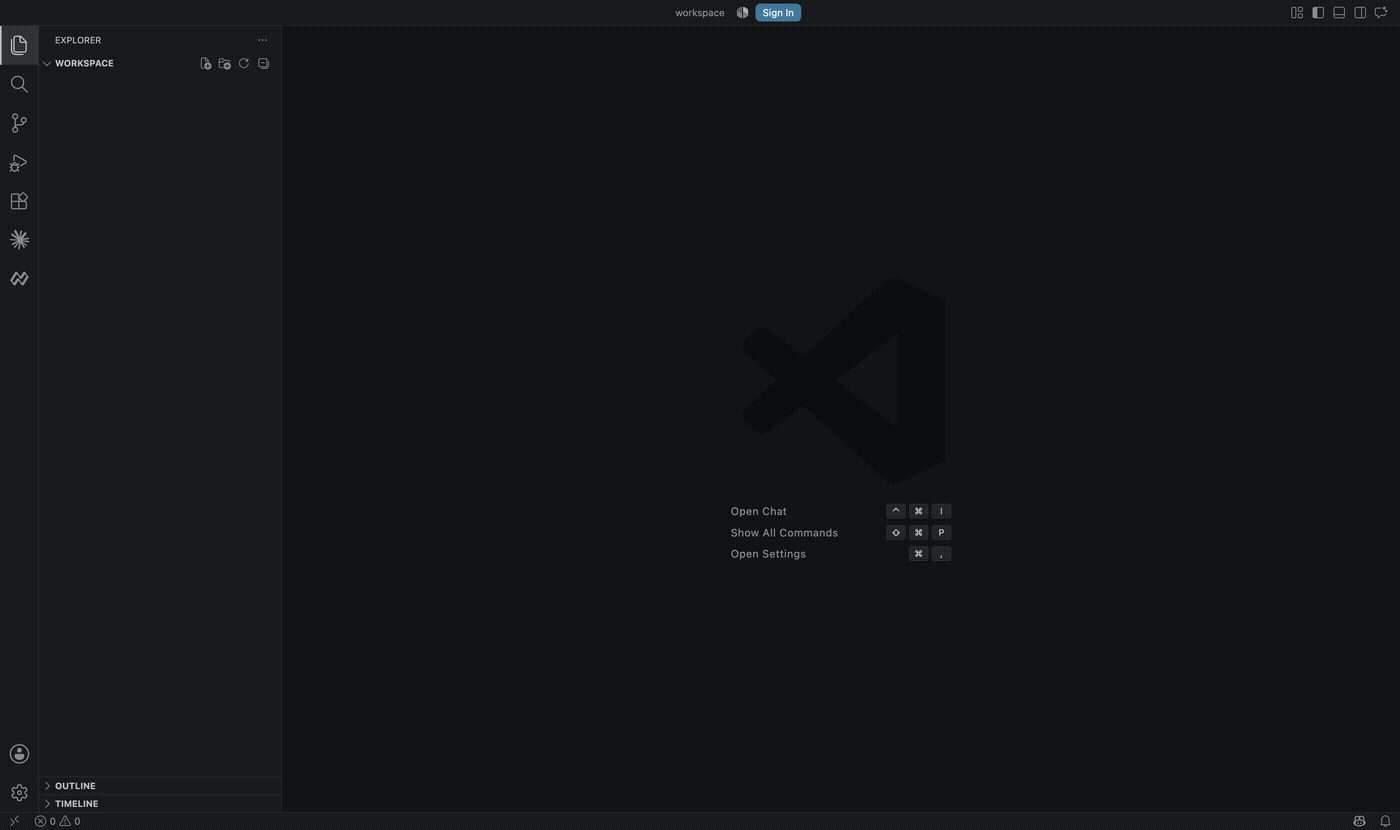Toggle the secondary side bar
The width and height of the screenshot is (1400, 830).
tap(1360, 13)
